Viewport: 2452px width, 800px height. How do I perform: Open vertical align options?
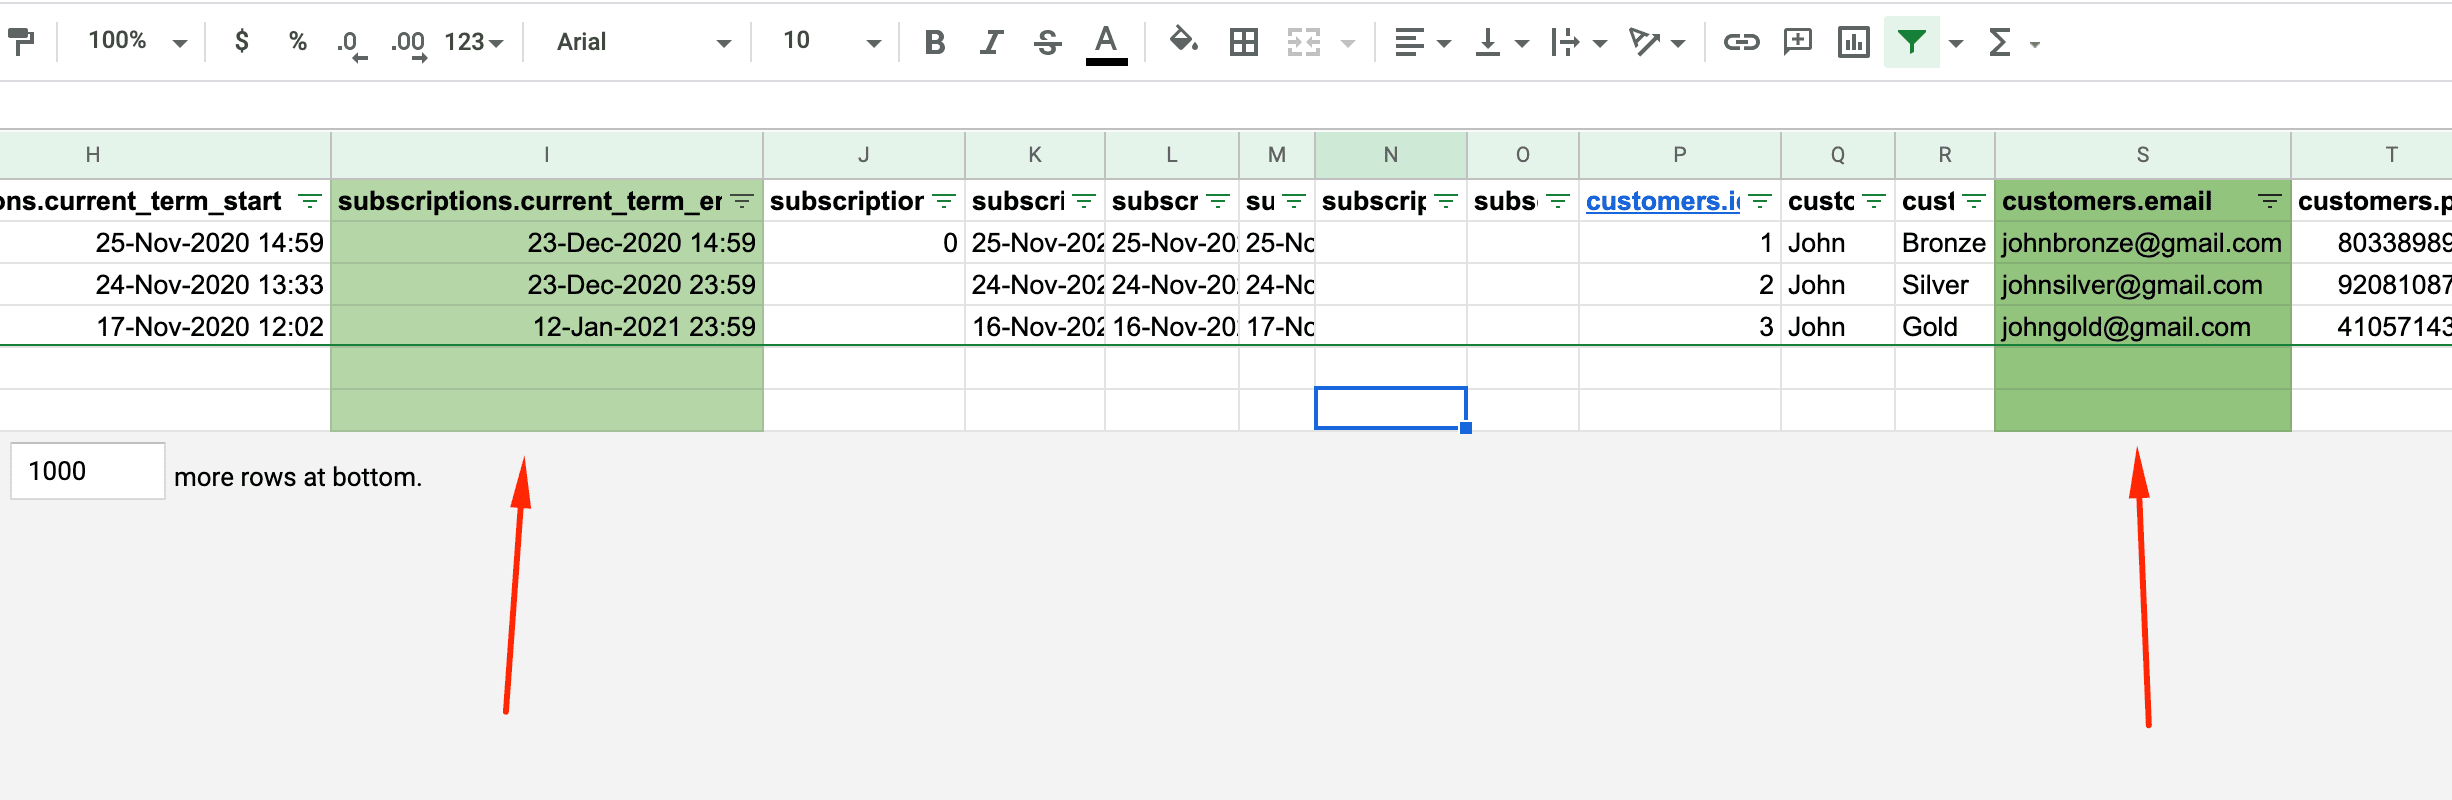click(x=1501, y=42)
